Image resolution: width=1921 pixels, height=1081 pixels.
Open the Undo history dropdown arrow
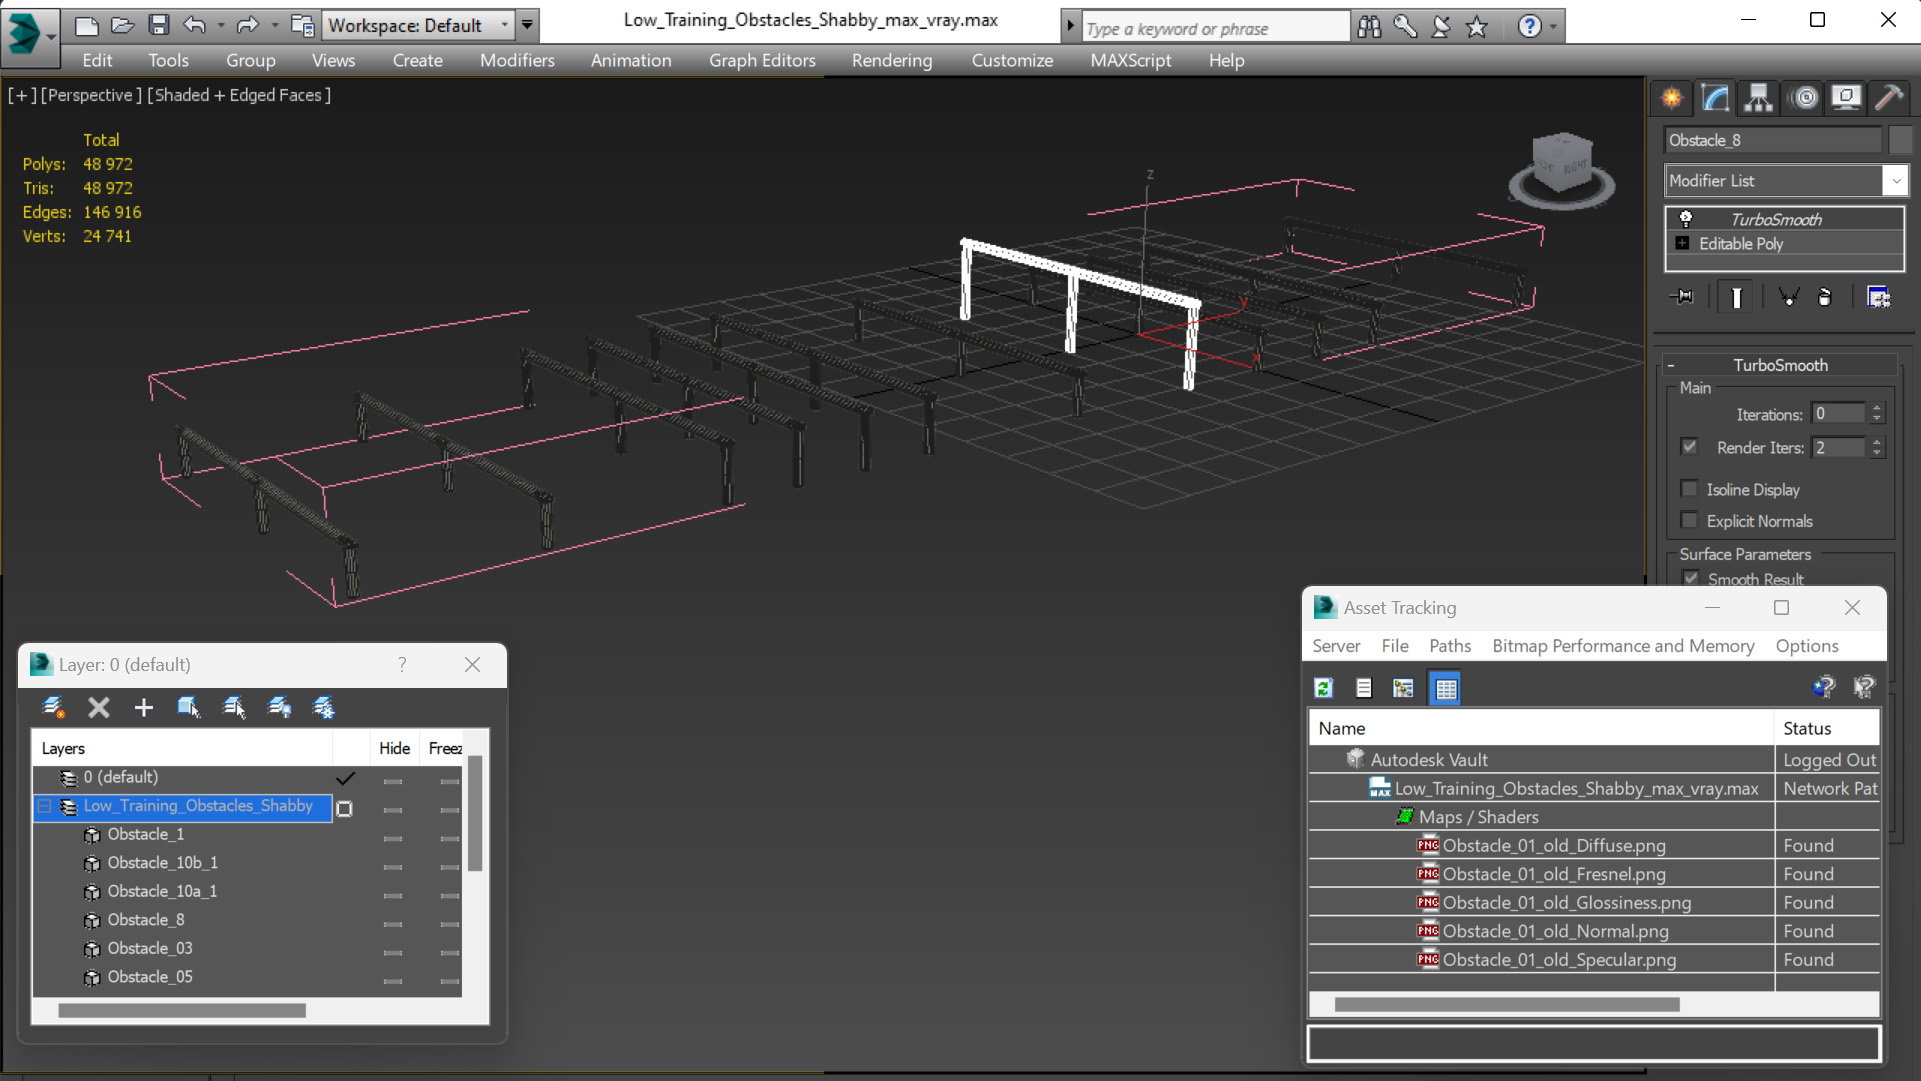pyautogui.click(x=221, y=25)
